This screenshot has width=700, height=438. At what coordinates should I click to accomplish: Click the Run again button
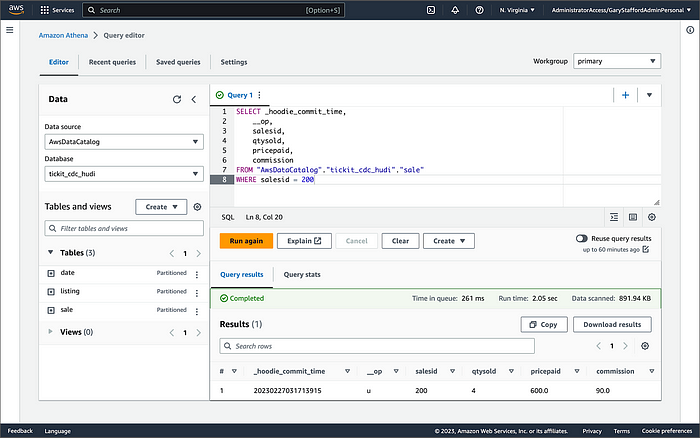[x=246, y=241]
